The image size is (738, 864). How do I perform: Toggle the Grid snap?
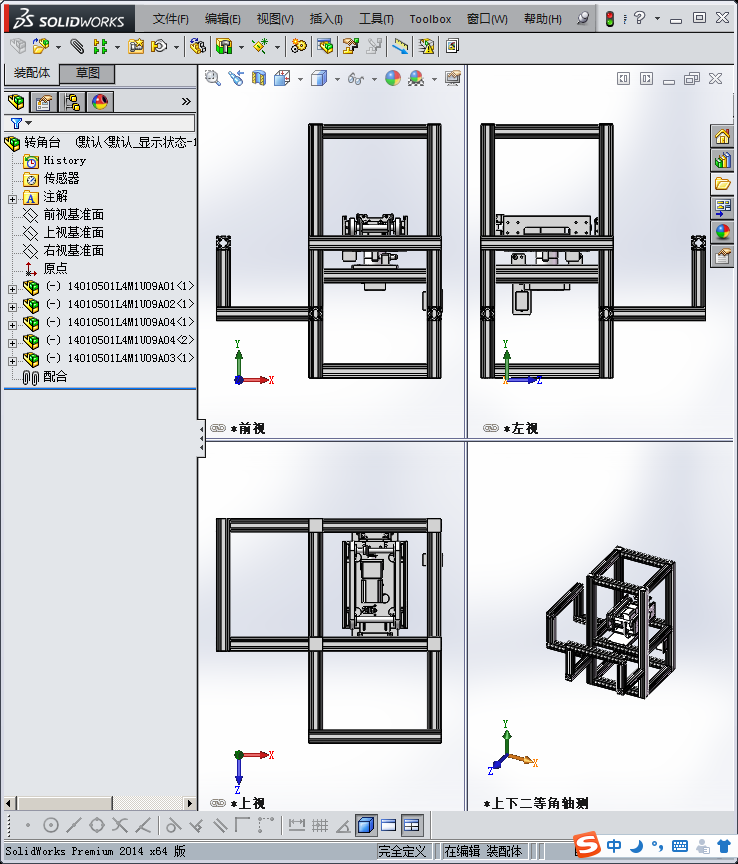tap(320, 825)
